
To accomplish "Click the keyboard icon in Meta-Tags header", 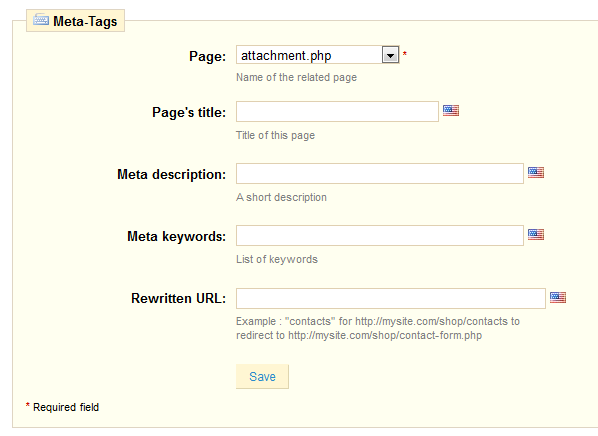I will coord(41,19).
